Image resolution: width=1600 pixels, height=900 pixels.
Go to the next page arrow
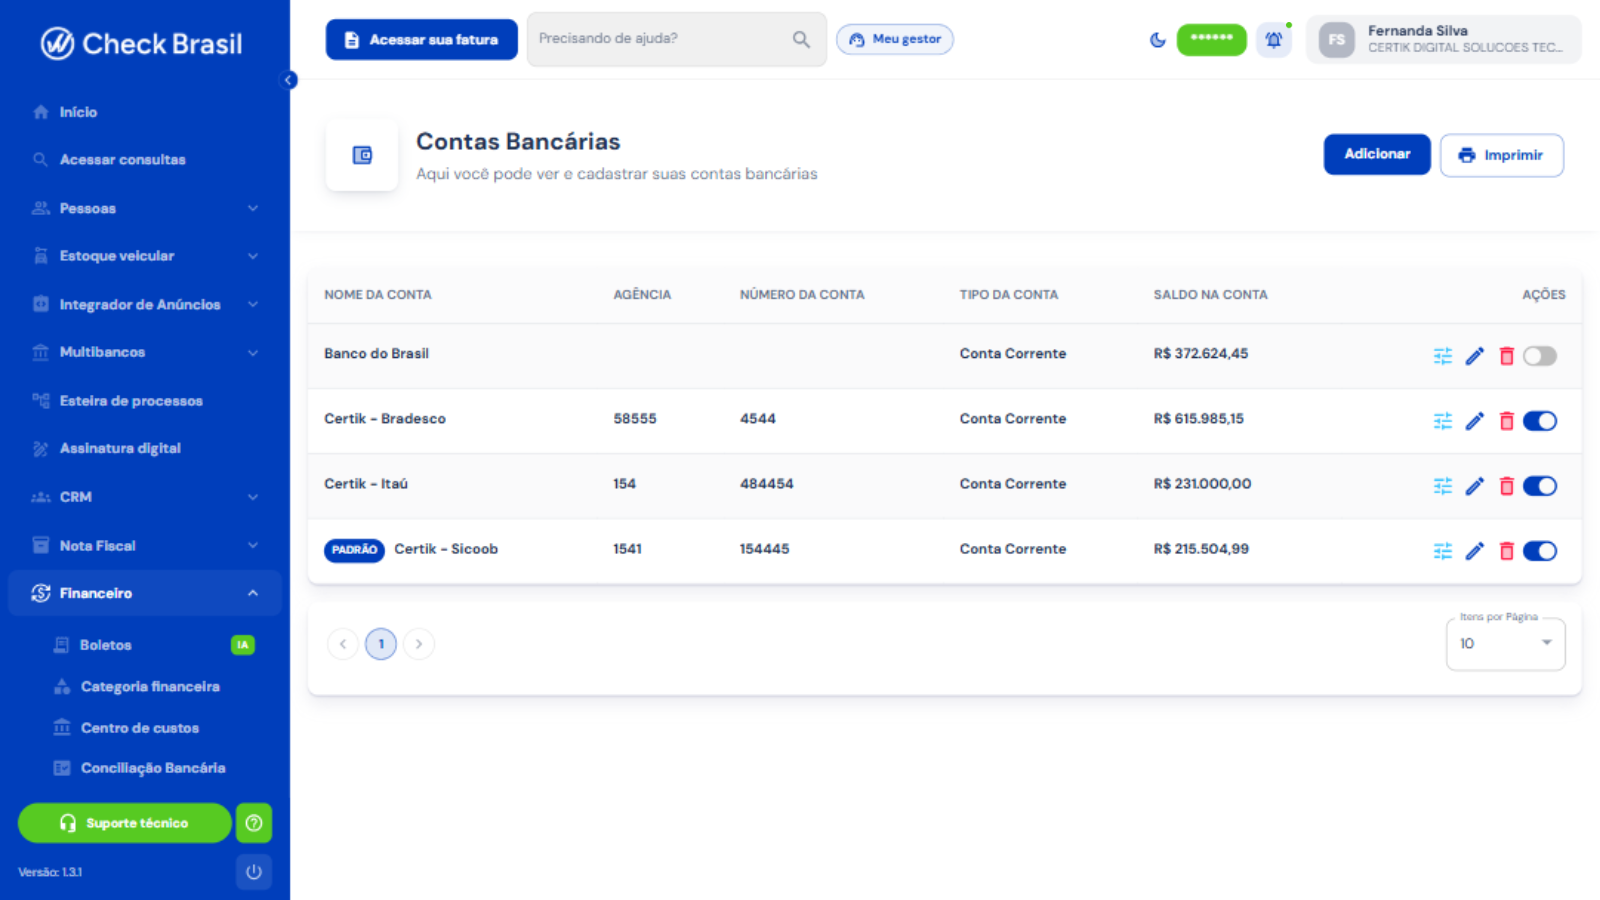coord(419,644)
